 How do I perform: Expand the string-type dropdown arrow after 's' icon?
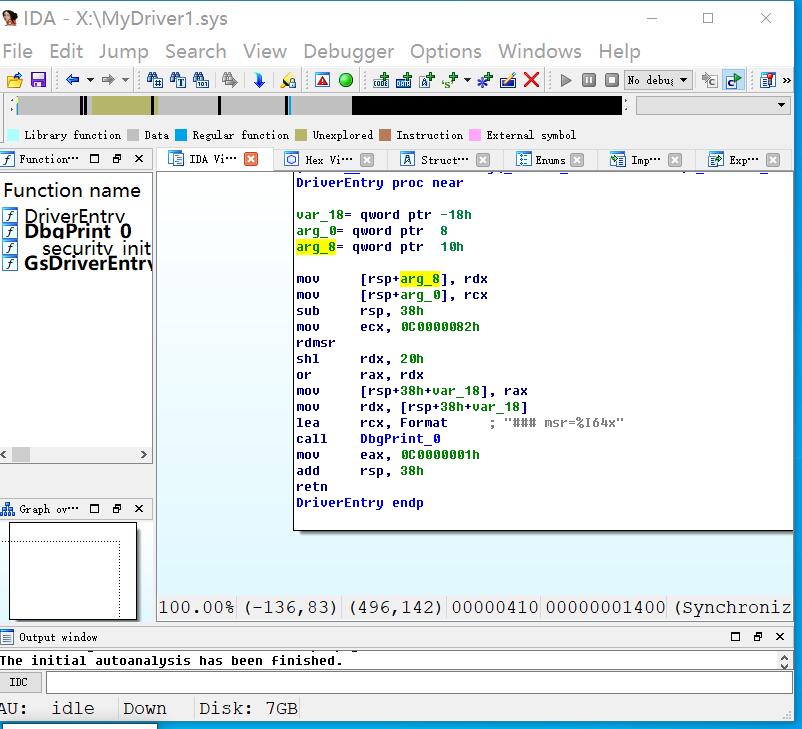[x=467, y=80]
